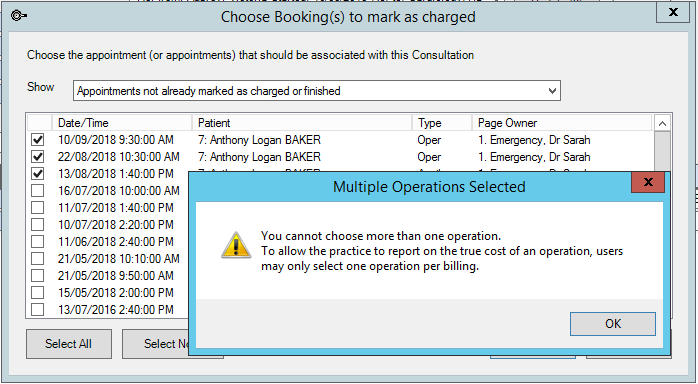
Task: Sort by Type column header
Action: (x=442, y=123)
